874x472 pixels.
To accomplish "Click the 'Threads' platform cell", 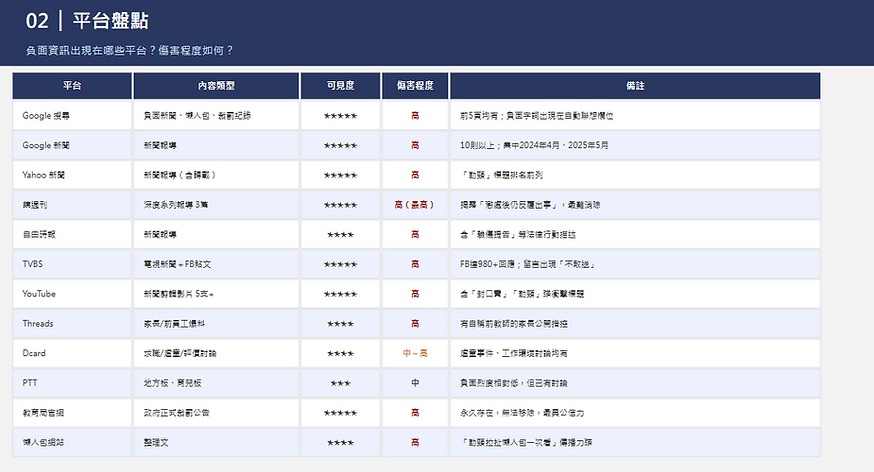I will [x=72, y=324].
